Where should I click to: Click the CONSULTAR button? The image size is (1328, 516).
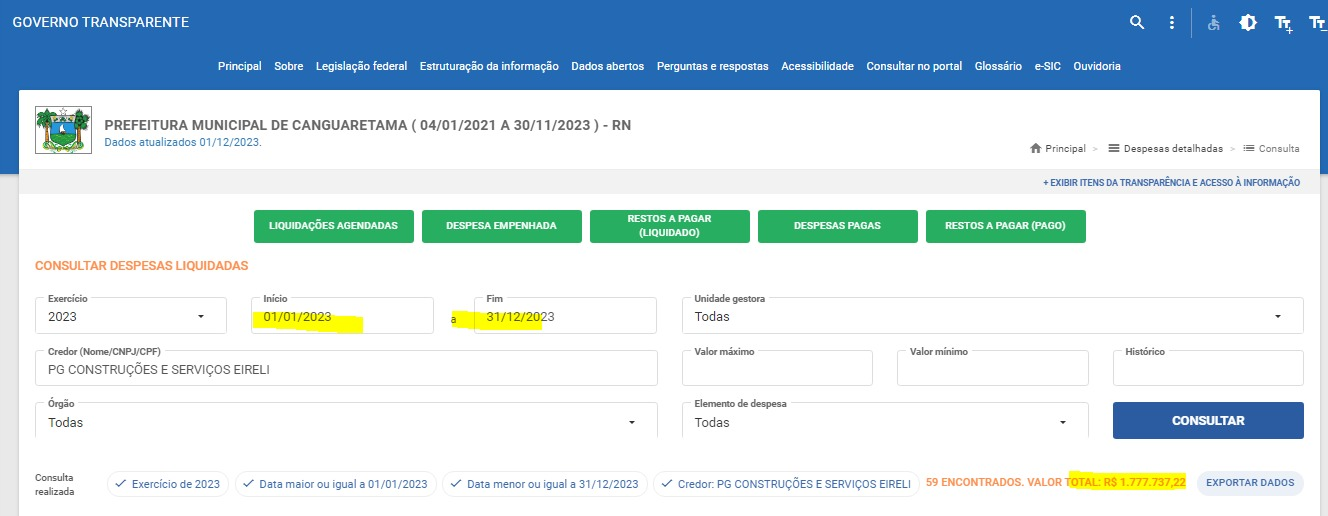[1208, 421]
